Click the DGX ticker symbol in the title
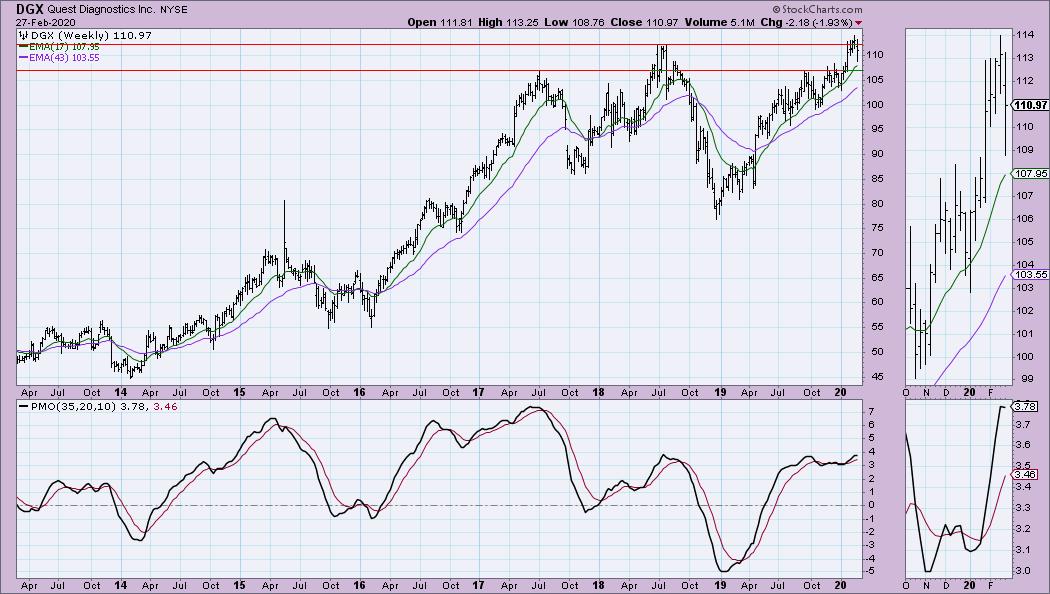The width and height of the screenshot is (1050, 594). tap(31, 9)
